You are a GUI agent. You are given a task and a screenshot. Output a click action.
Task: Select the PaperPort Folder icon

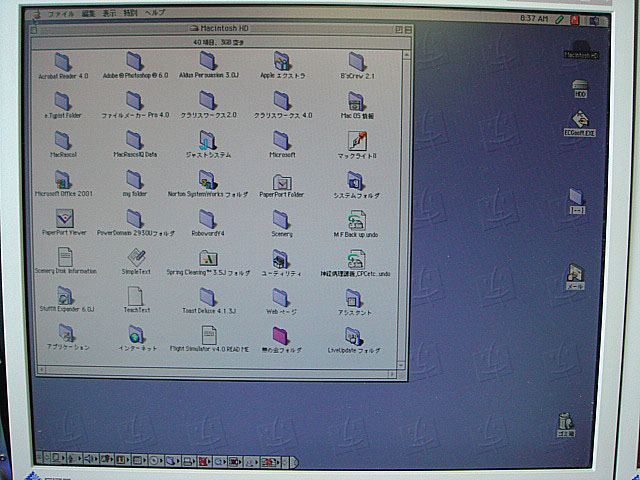pyautogui.click(x=282, y=182)
